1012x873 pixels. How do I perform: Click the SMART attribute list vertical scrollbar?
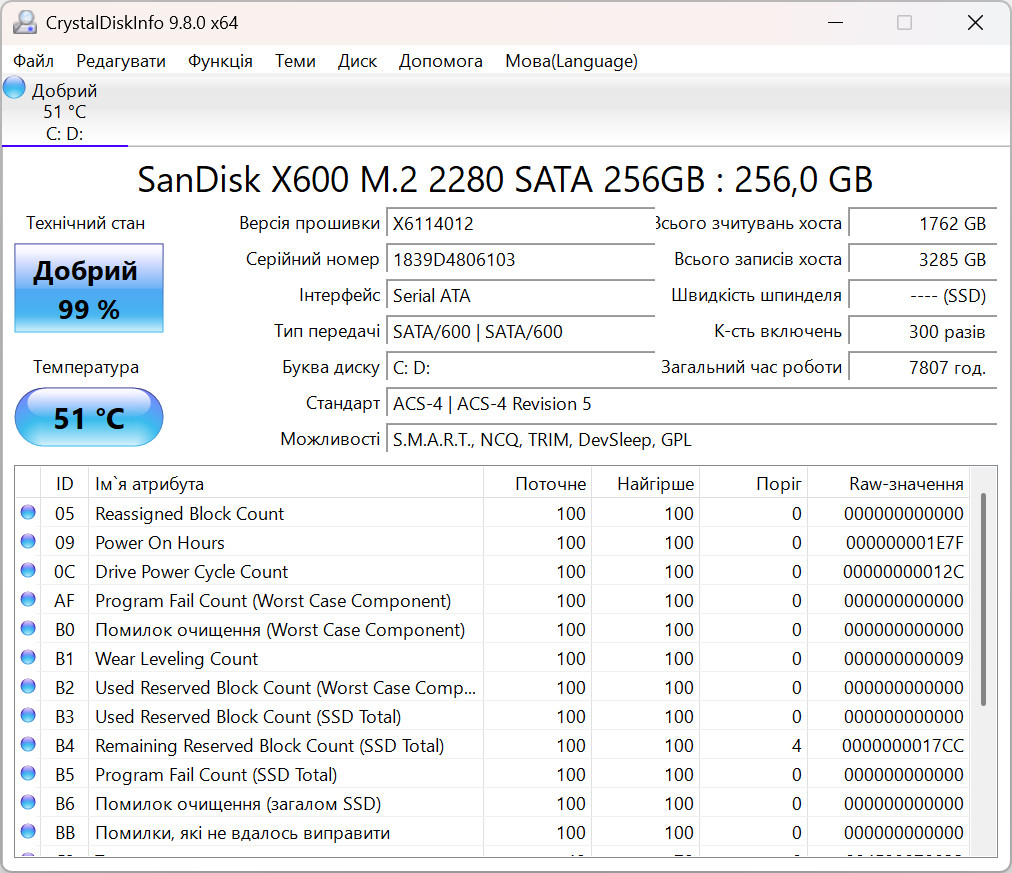tap(983, 599)
